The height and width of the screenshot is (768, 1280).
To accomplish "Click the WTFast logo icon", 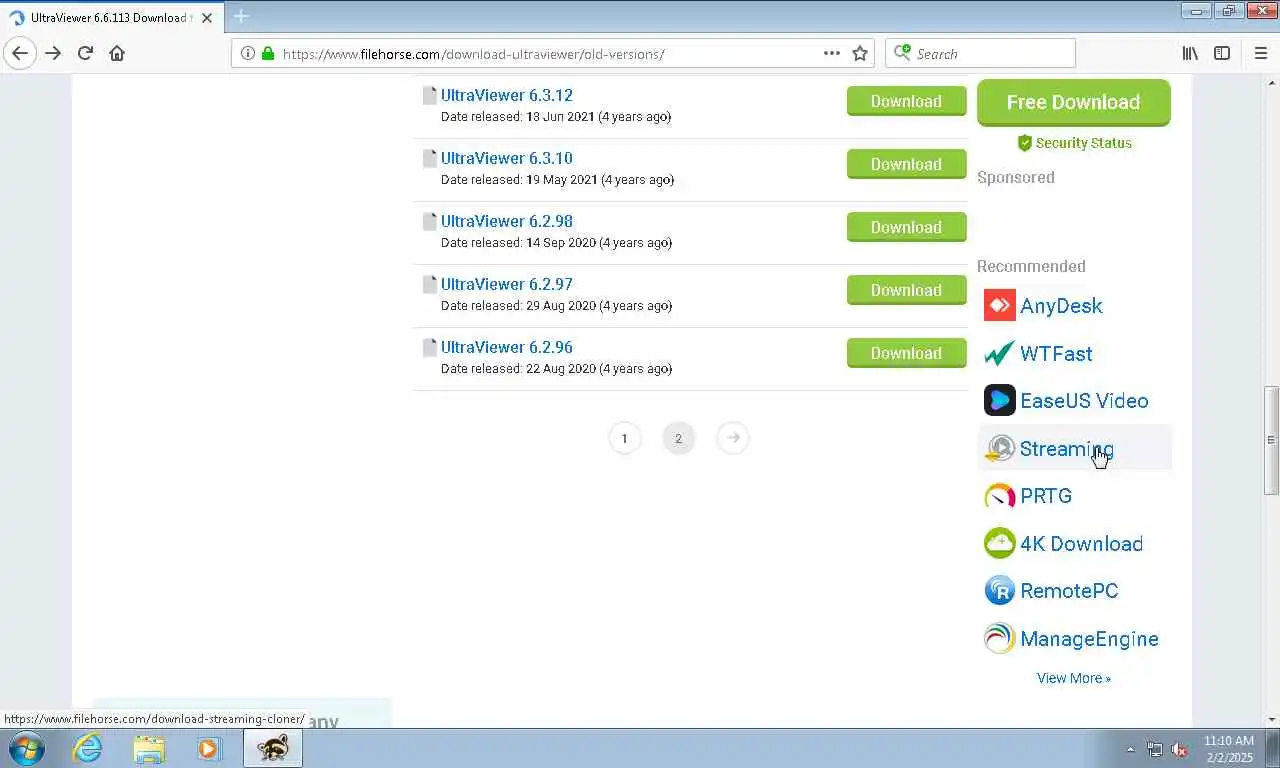I will tap(999, 353).
